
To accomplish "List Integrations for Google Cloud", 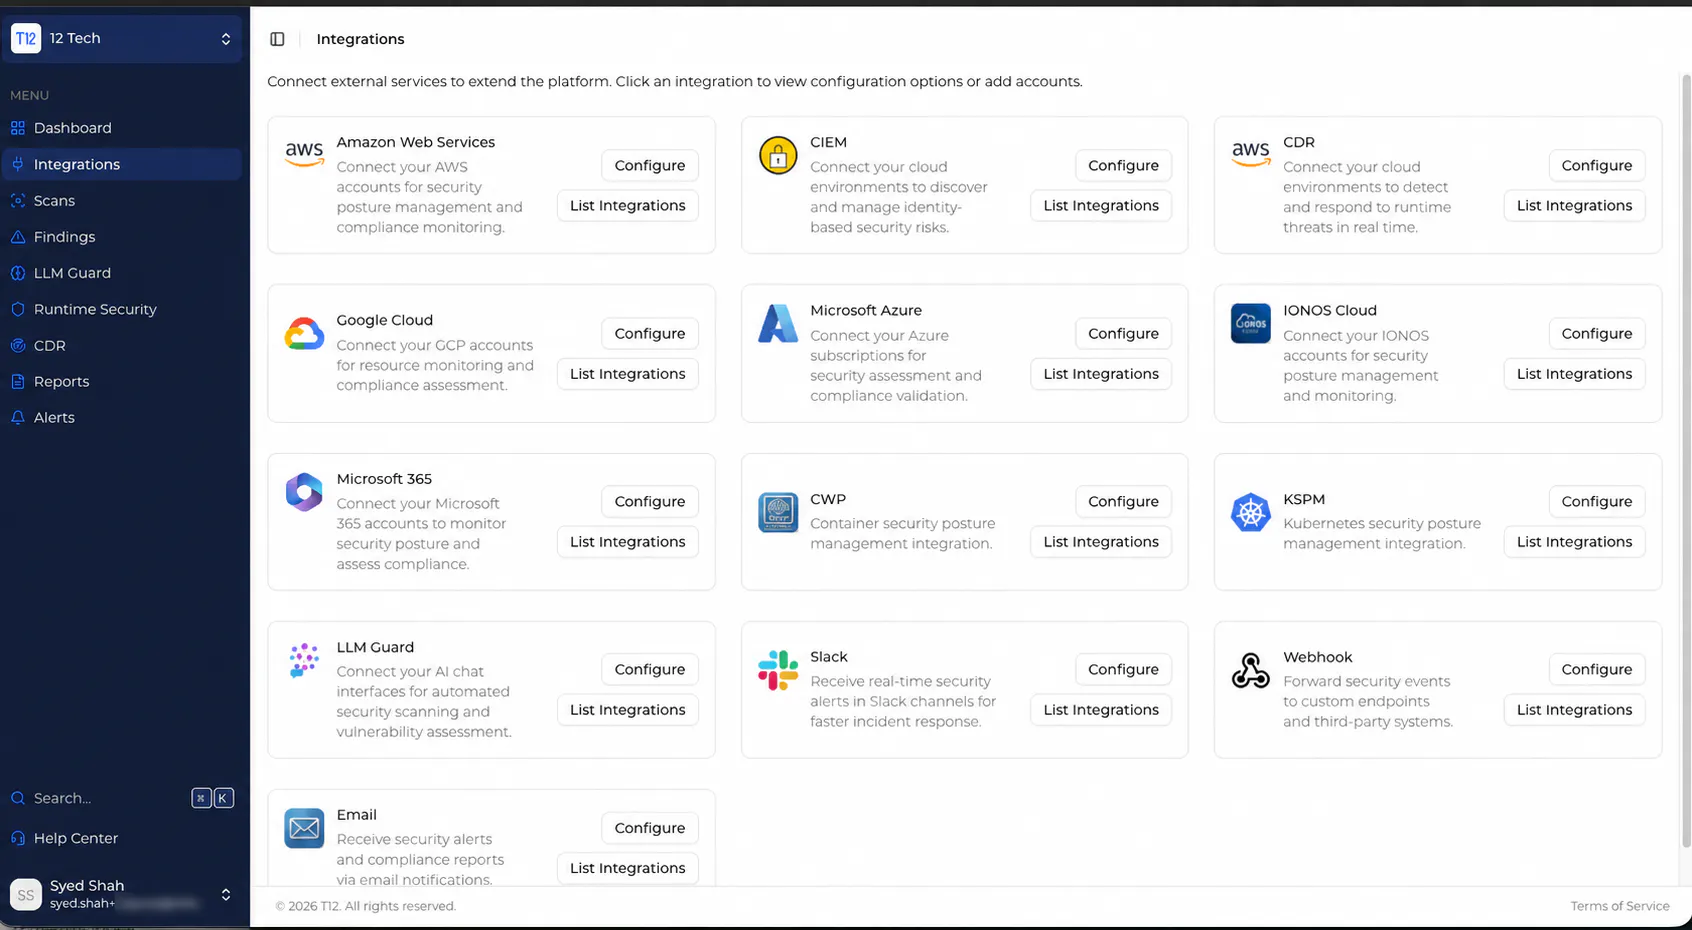I will pyautogui.click(x=628, y=374).
